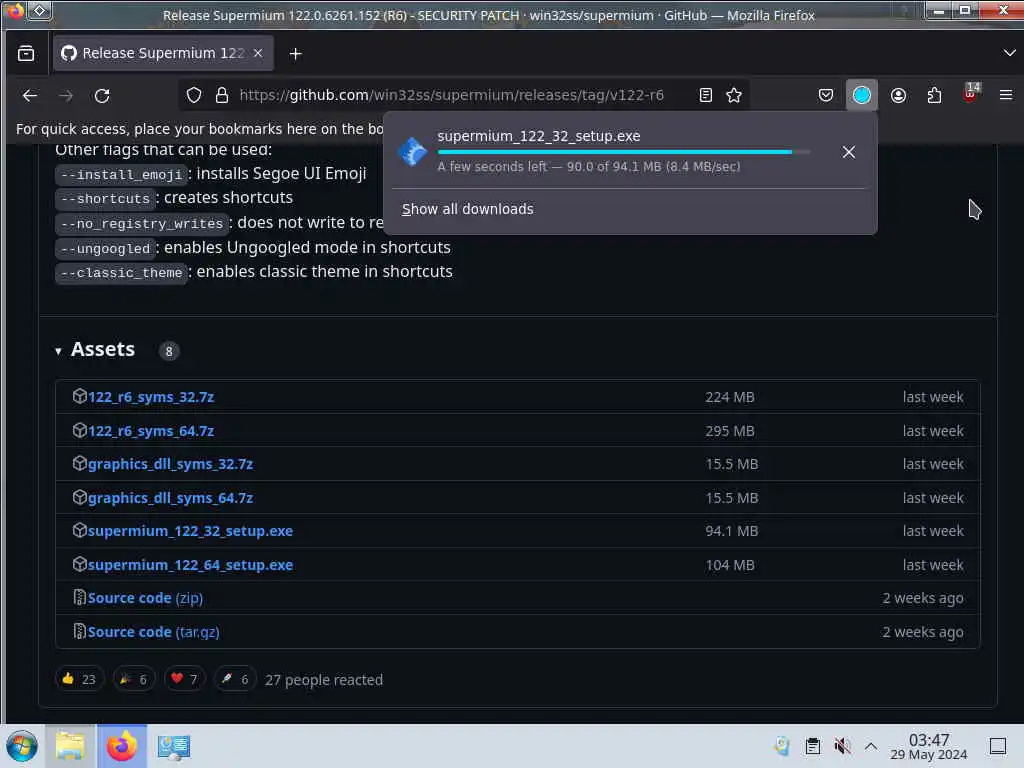Open the Firefox account menu
Image resolution: width=1024 pixels, height=768 pixels.
[x=898, y=95]
